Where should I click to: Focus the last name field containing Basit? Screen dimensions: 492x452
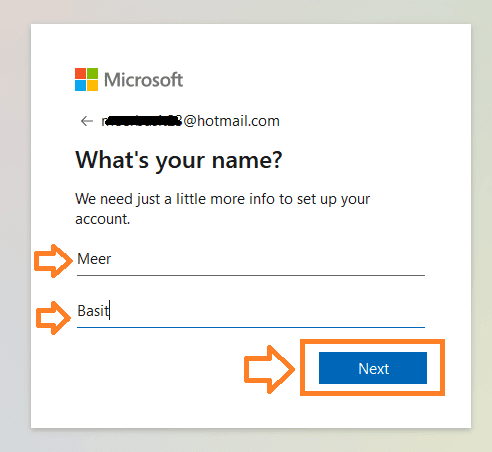pos(251,311)
